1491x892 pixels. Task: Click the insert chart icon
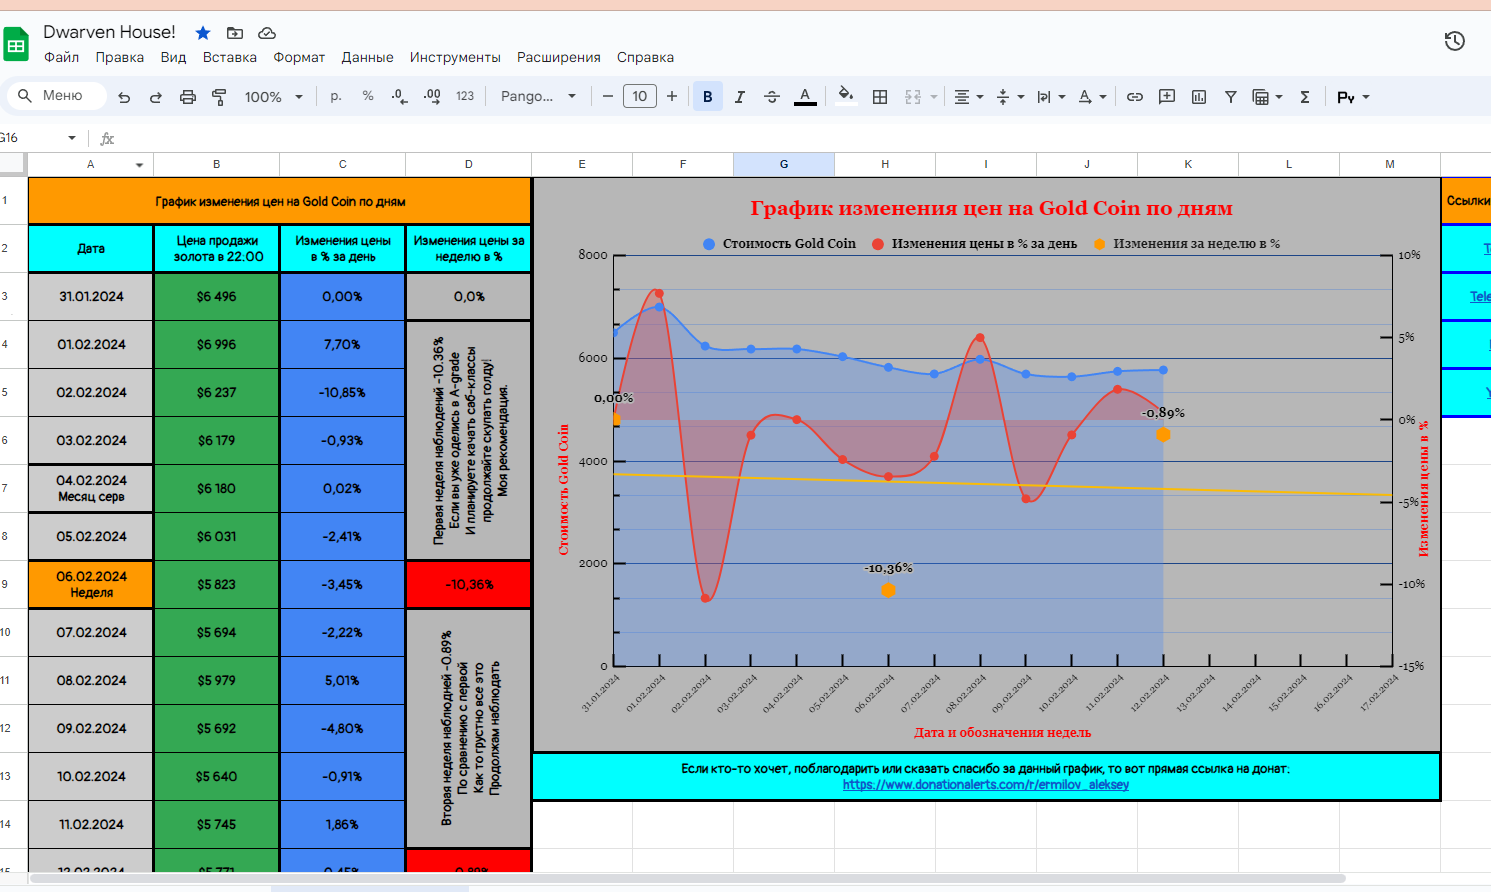(1199, 97)
